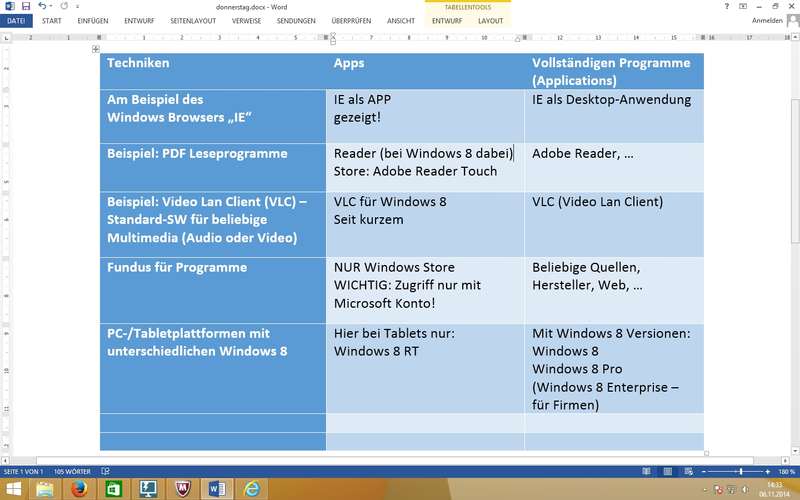The width and height of the screenshot is (800, 500).
Task: Click the Save icon in quick access toolbar
Action: (25, 6)
